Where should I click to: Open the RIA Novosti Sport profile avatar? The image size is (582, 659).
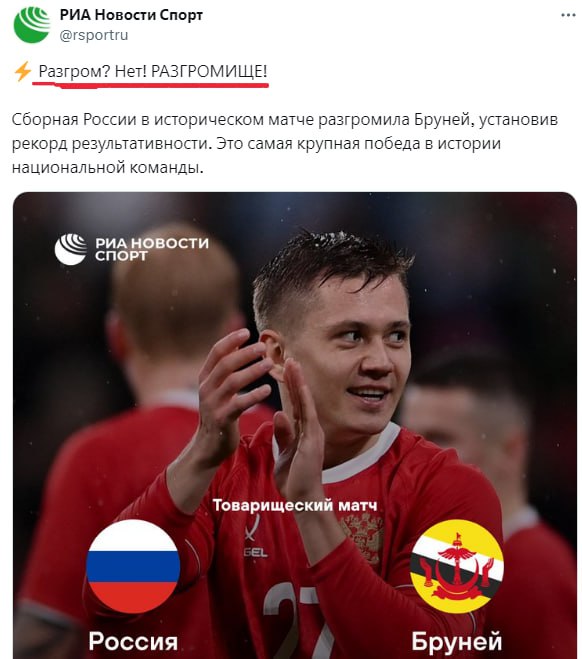tap(32, 24)
